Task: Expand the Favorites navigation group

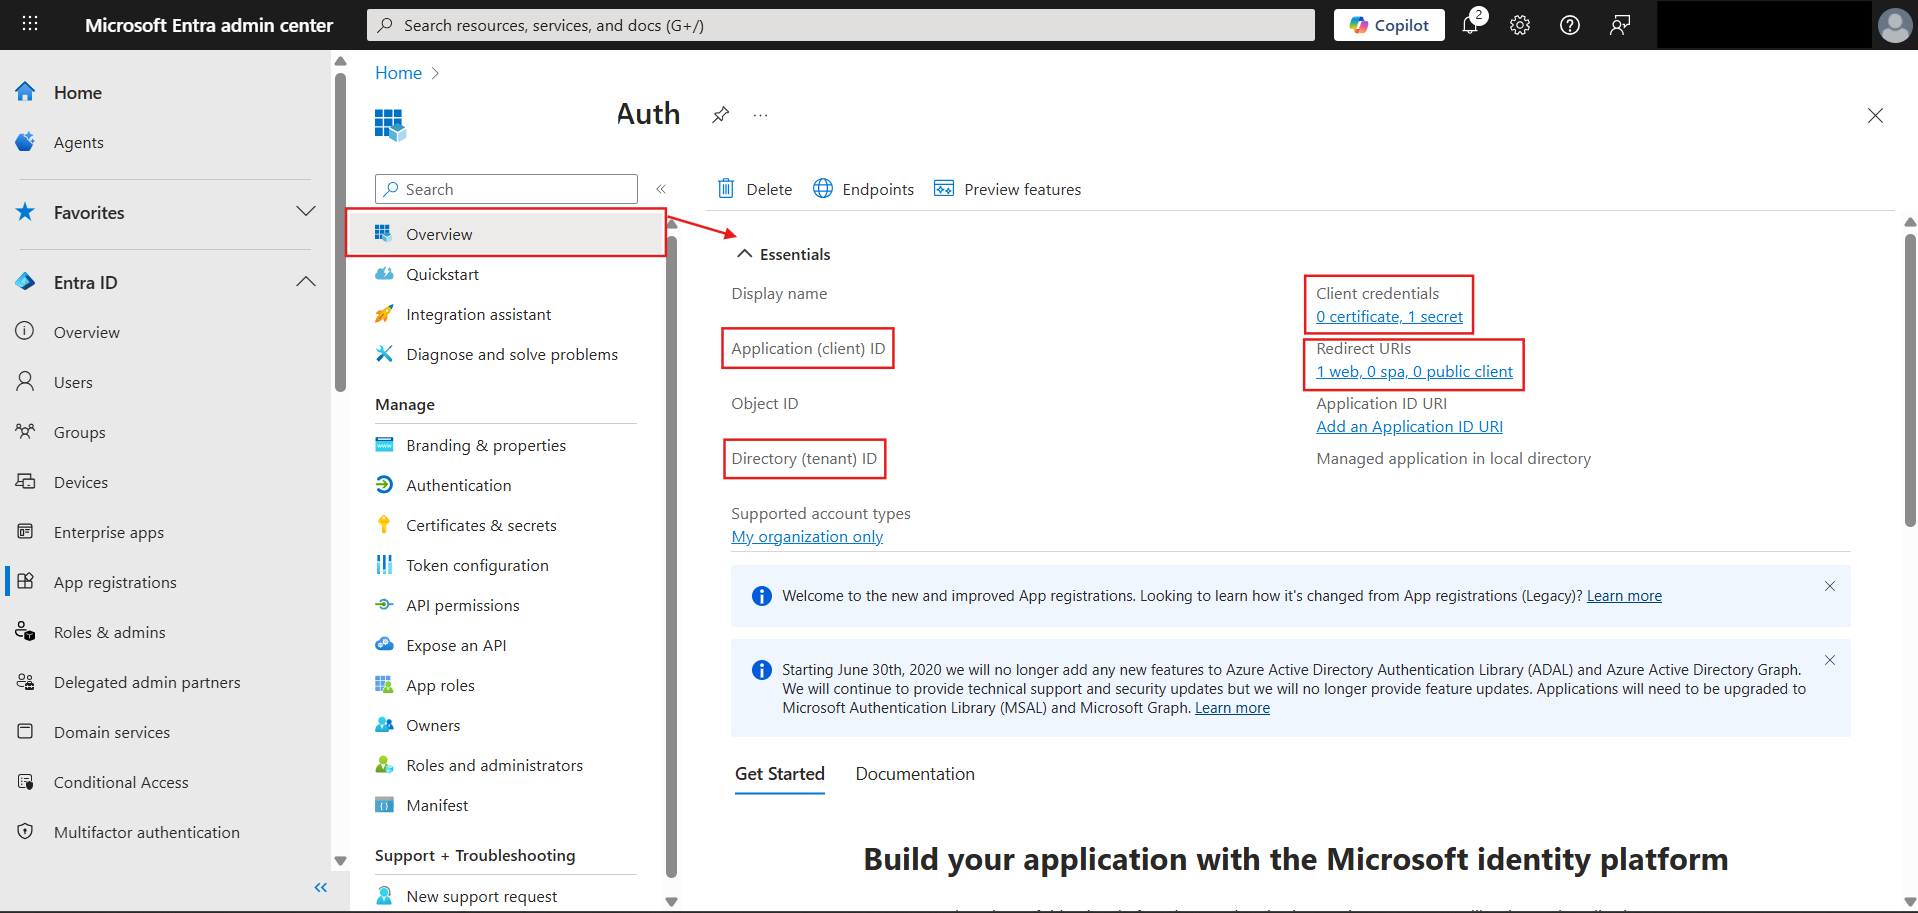Action: [306, 212]
